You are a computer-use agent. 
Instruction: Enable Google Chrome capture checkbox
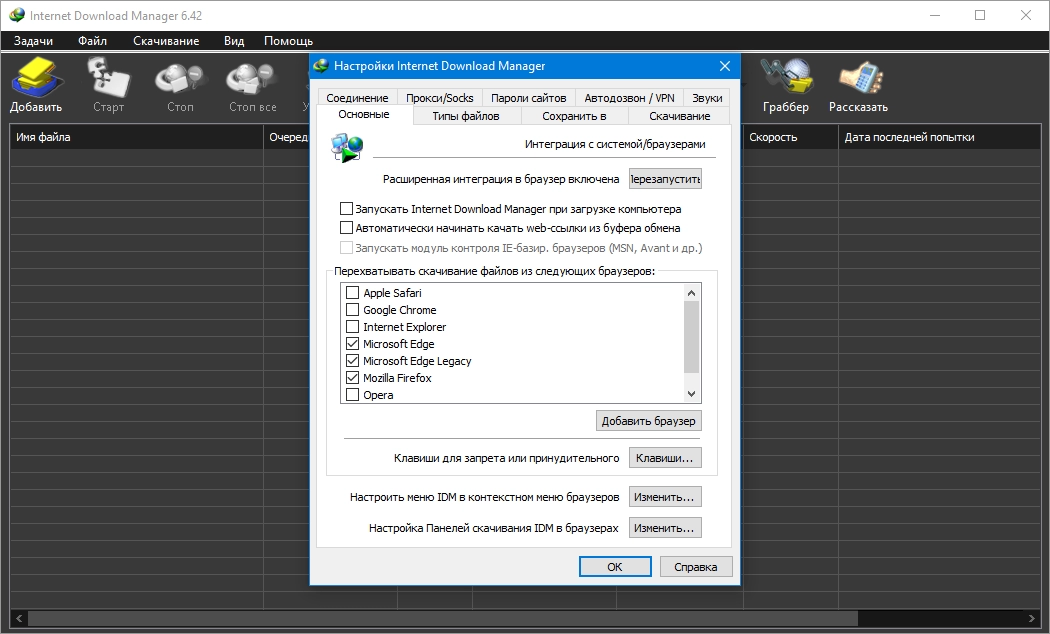[x=352, y=310]
